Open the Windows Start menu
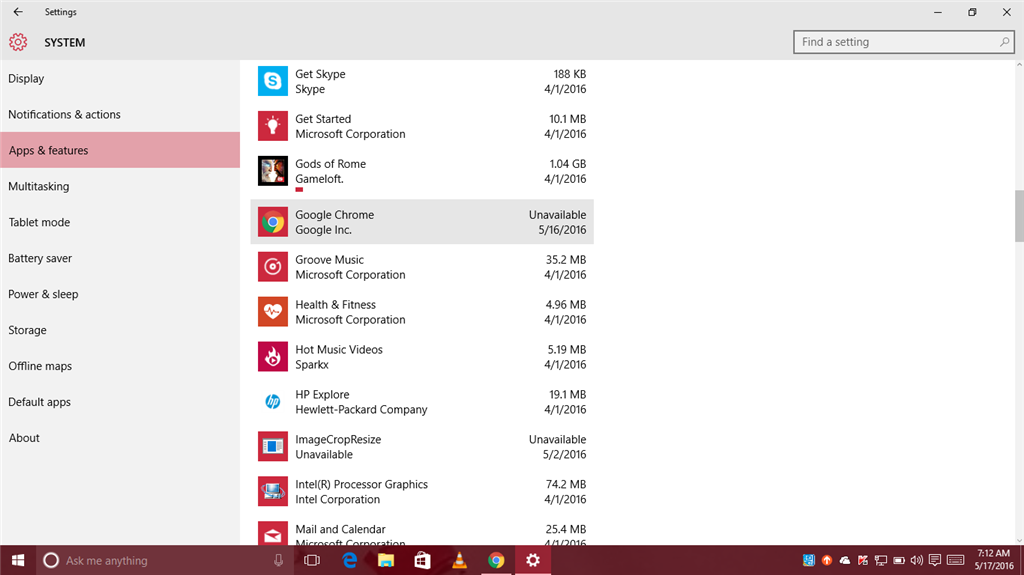 click(18, 561)
